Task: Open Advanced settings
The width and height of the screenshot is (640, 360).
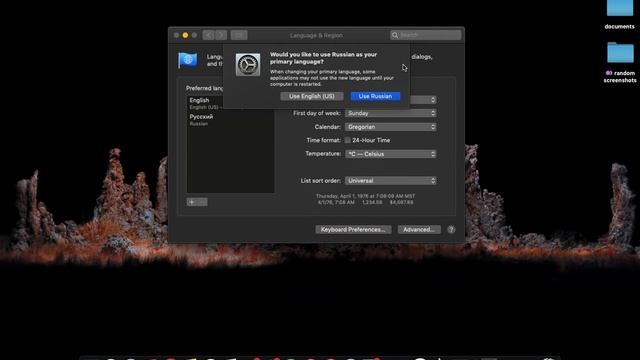Action: 419,229
